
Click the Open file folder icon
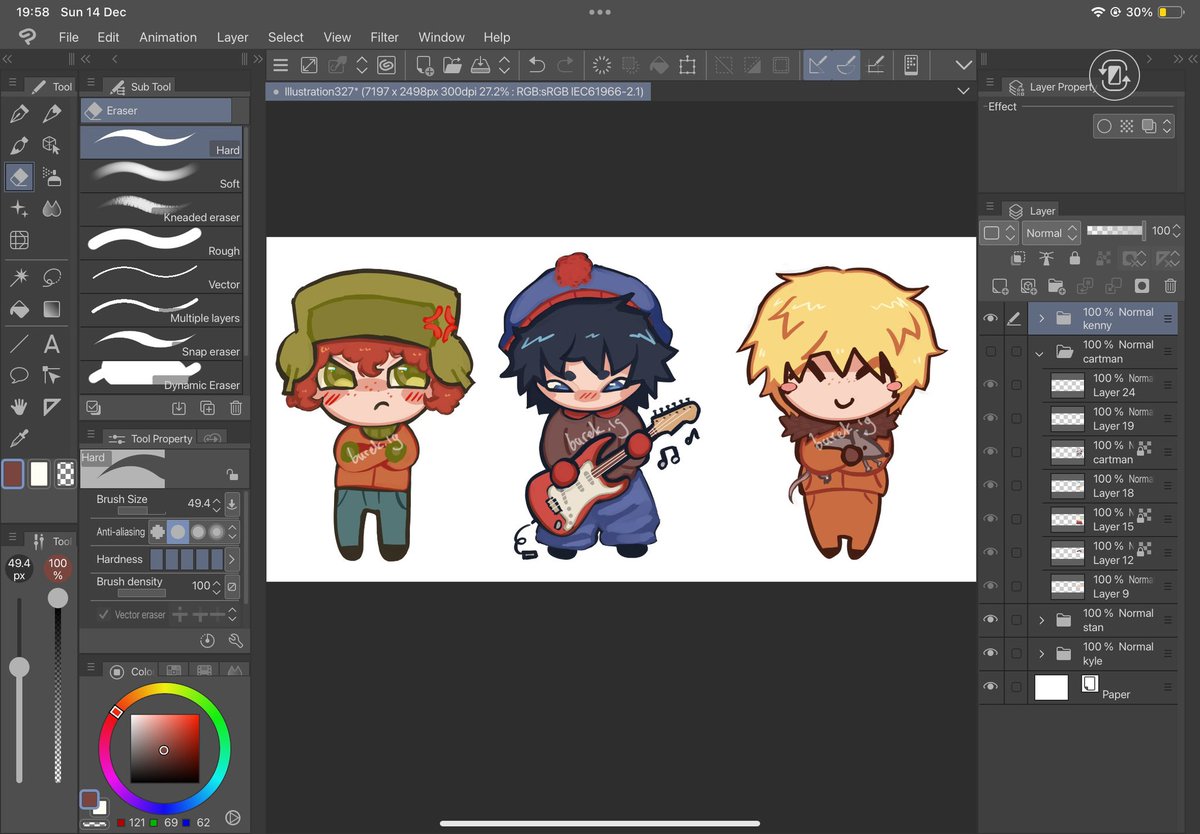[452, 65]
